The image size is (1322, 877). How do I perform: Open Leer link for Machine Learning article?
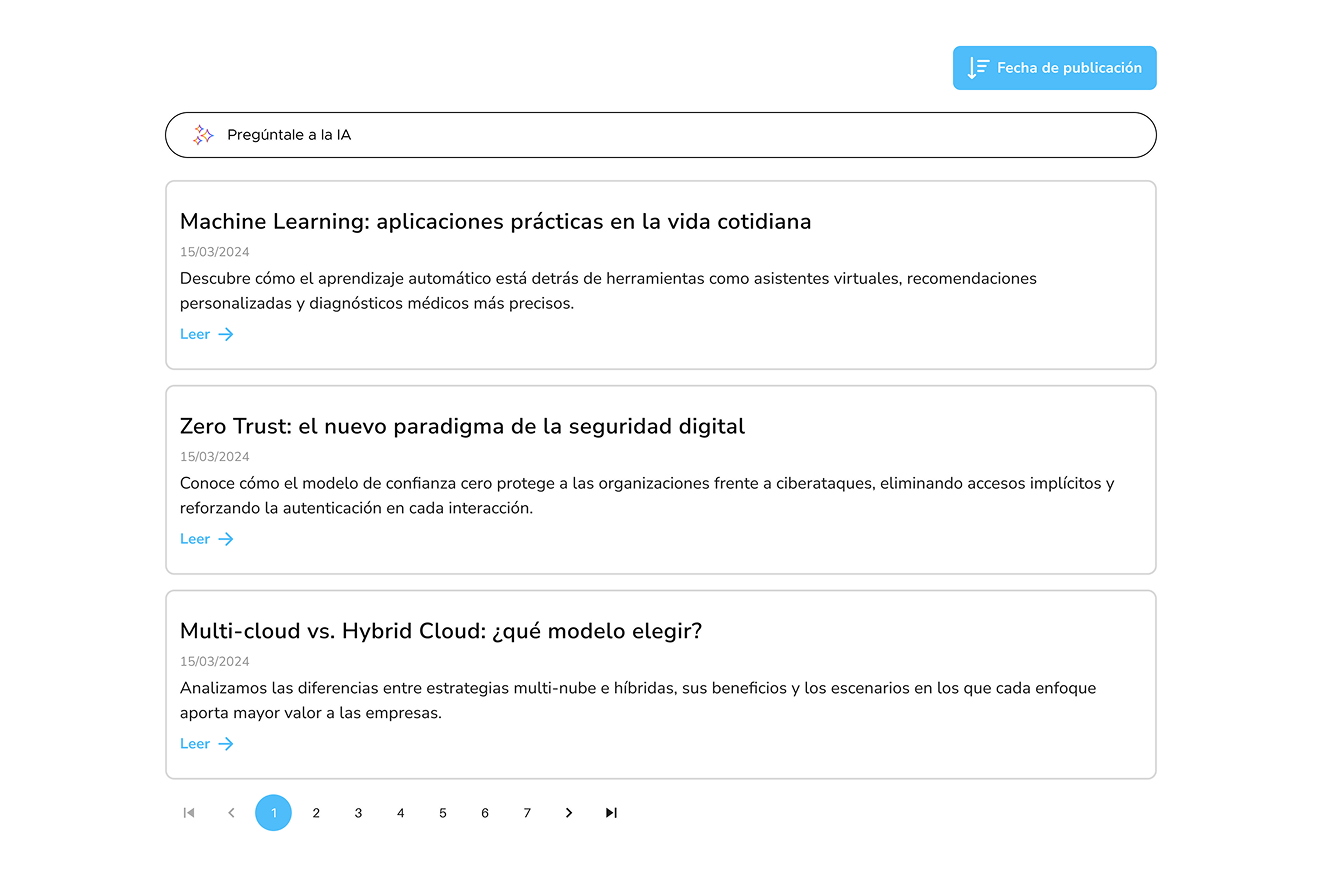[195, 334]
